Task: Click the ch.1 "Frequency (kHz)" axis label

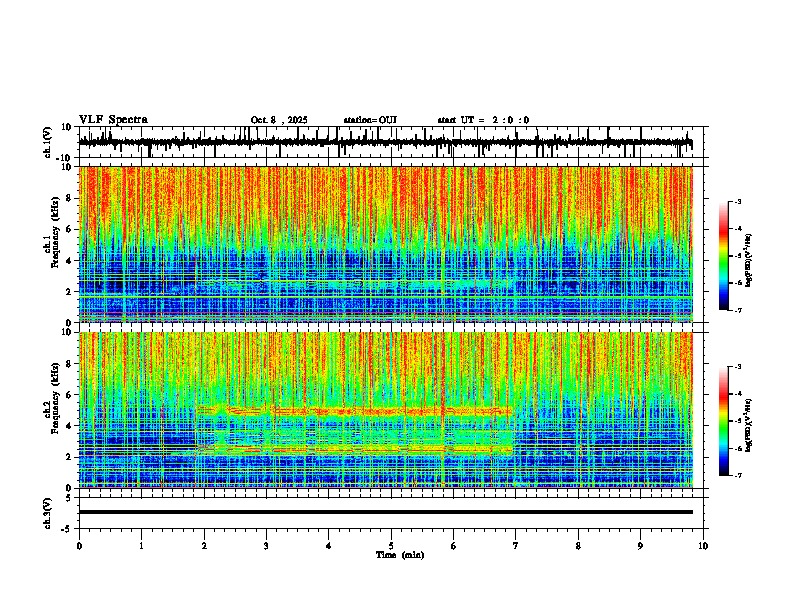Action: coord(55,233)
